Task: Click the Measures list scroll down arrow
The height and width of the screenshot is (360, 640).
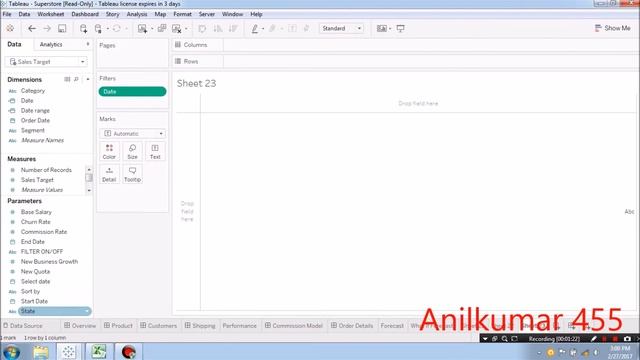Action: tap(89, 190)
